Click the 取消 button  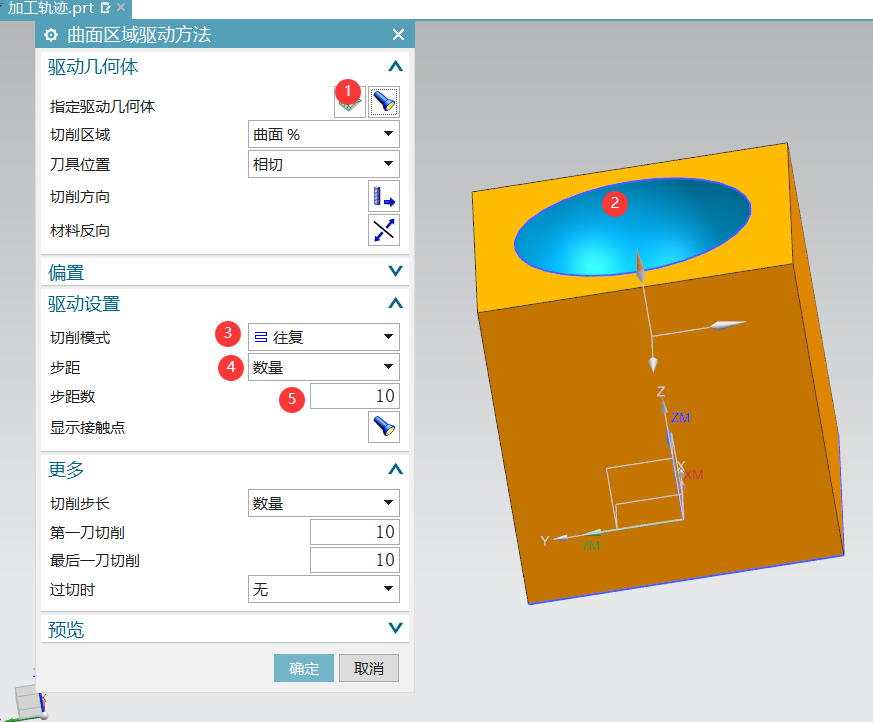[x=369, y=668]
